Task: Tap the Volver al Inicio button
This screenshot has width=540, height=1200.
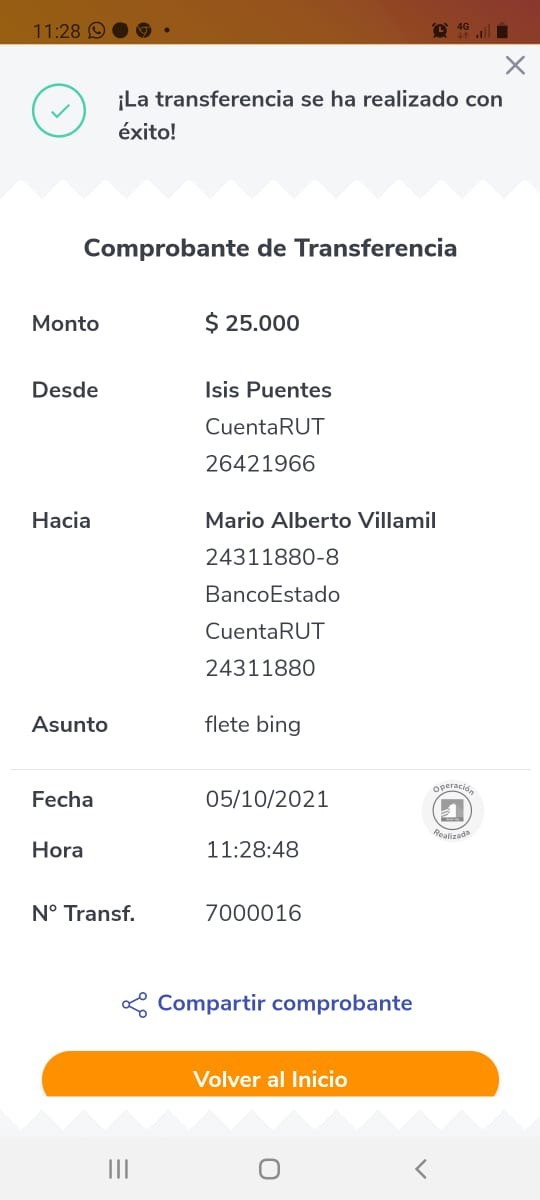Action: pos(270,1074)
